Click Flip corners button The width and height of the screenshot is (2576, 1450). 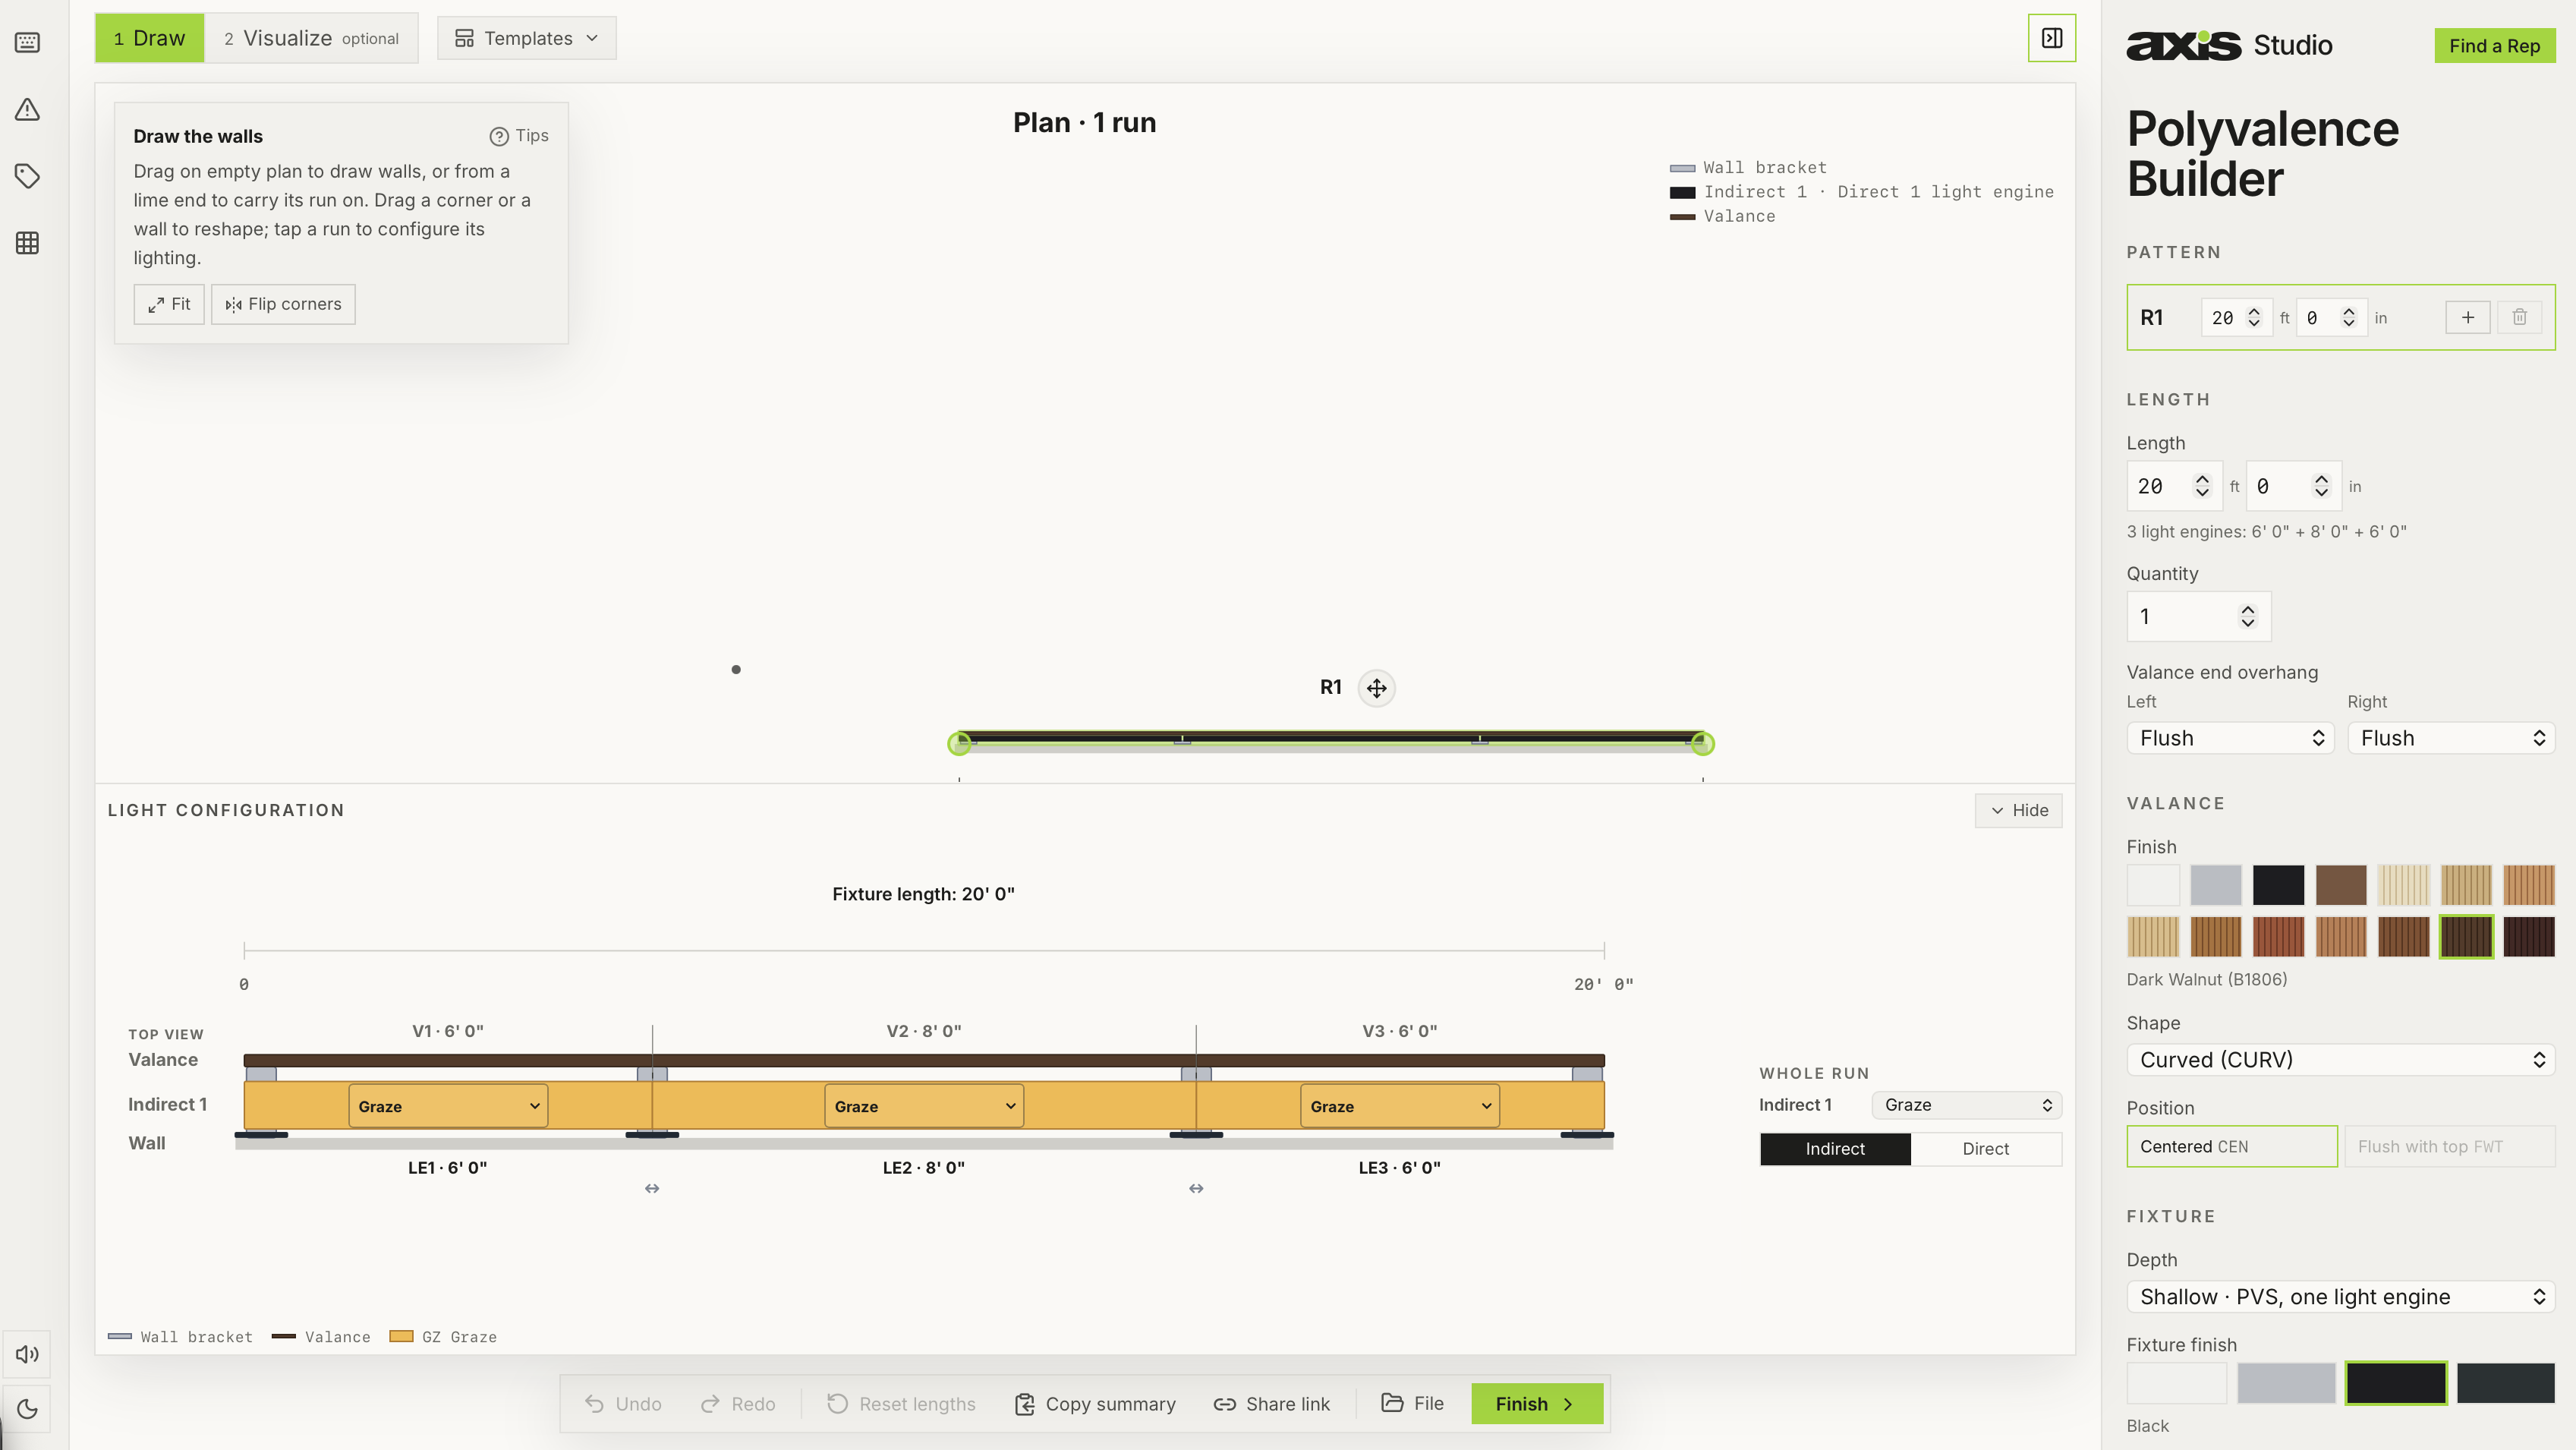point(283,304)
